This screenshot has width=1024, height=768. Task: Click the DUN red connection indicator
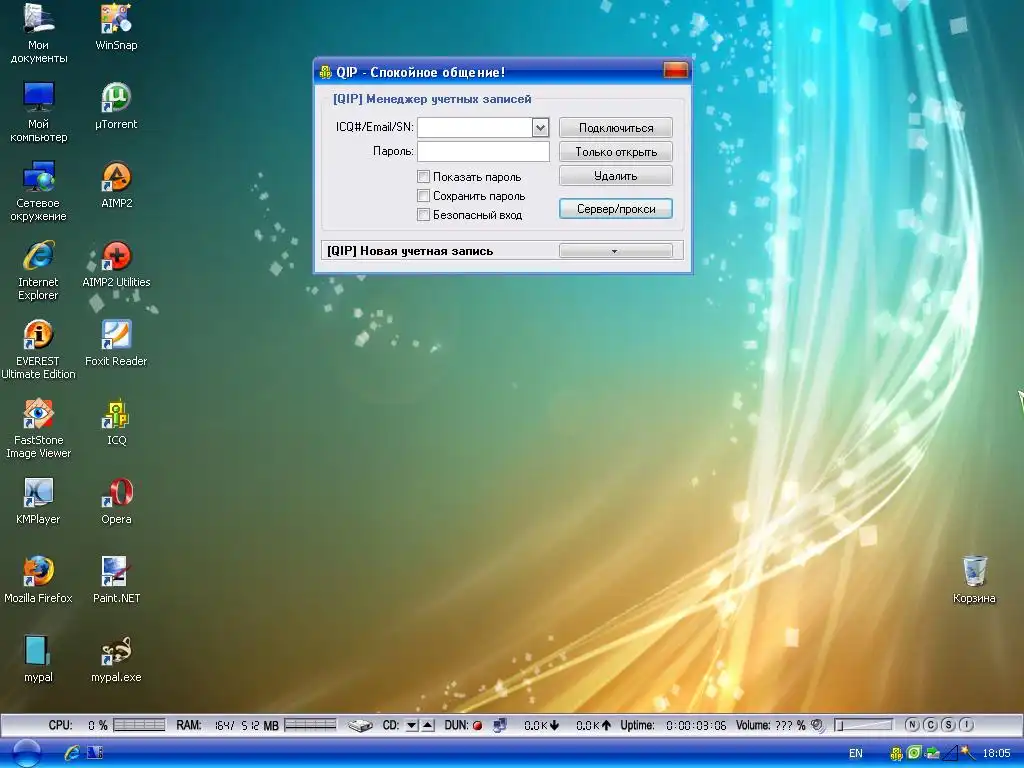477,726
